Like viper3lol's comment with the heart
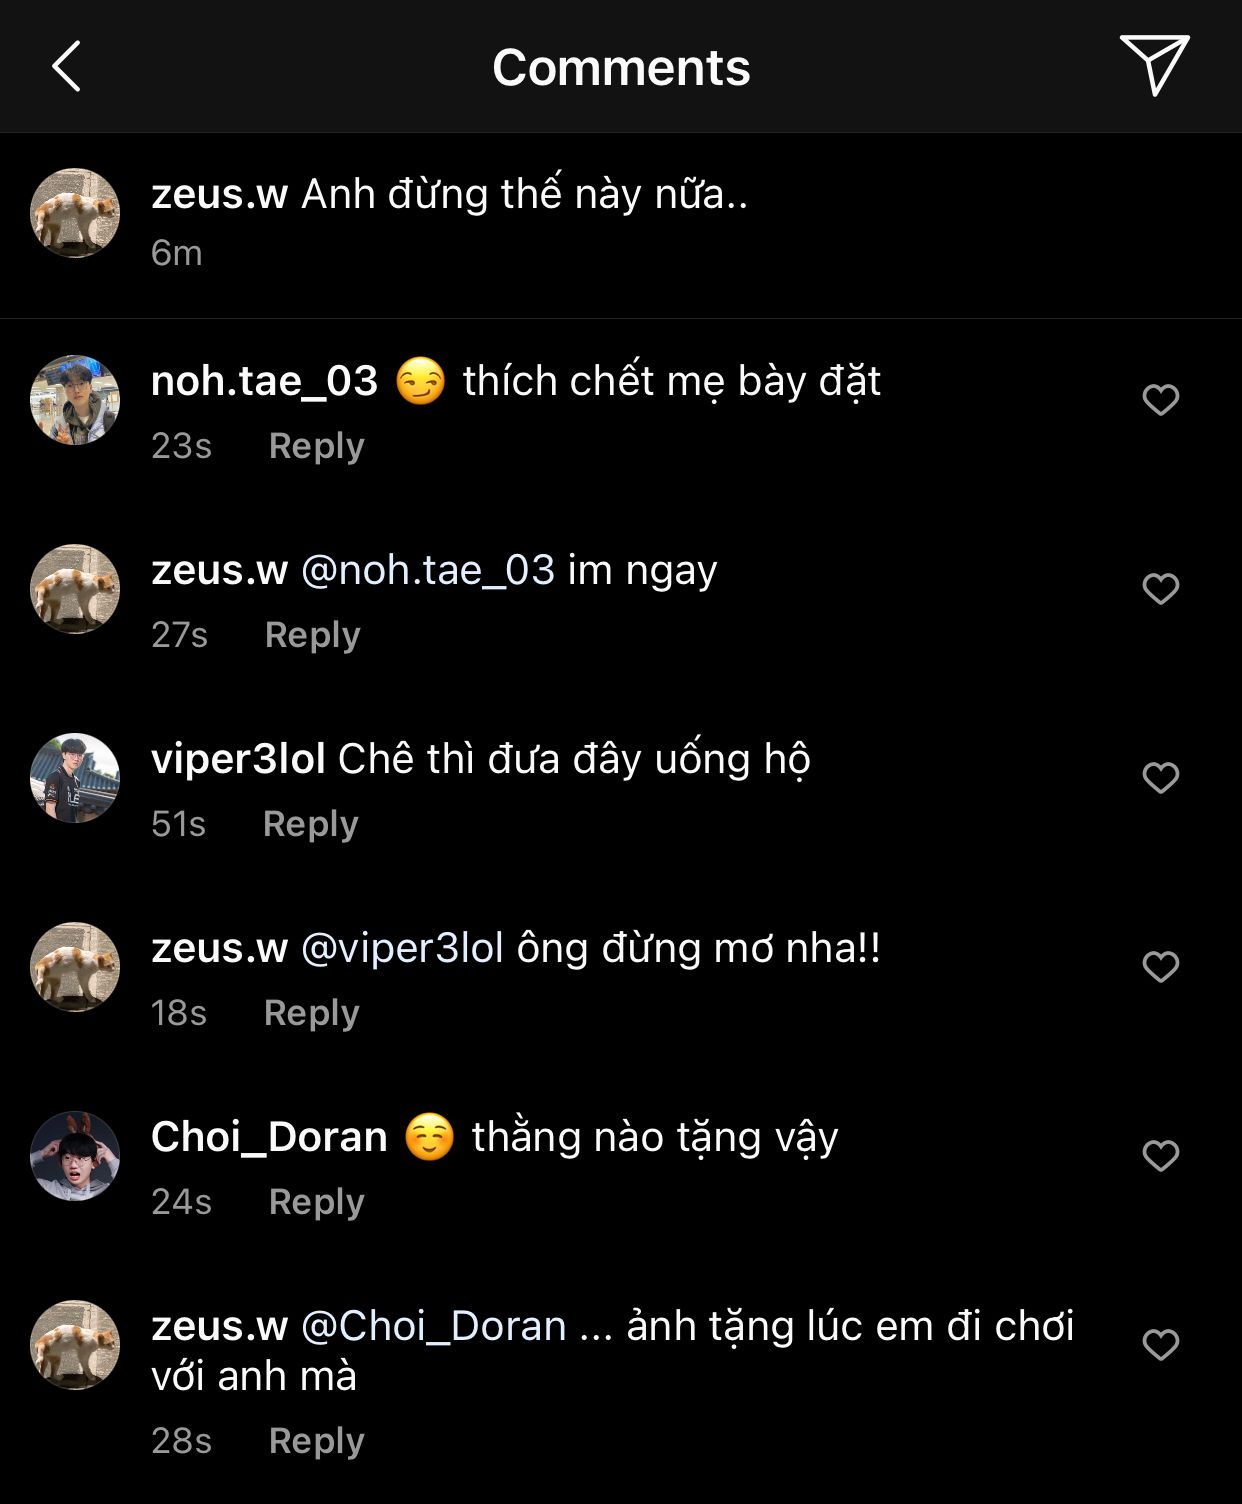Viewport: 1242px width, 1504px height. tap(1160, 778)
